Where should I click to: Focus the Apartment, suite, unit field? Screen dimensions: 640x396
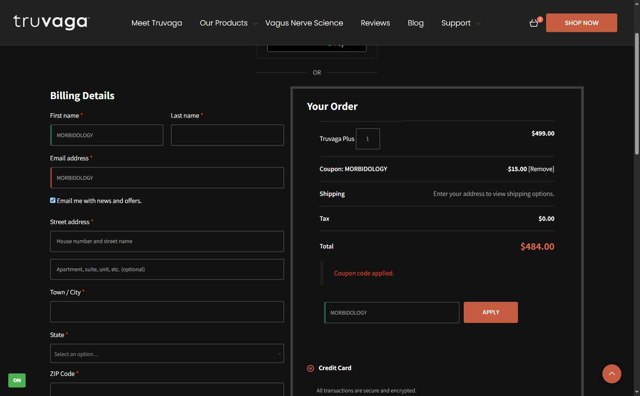pos(167,269)
